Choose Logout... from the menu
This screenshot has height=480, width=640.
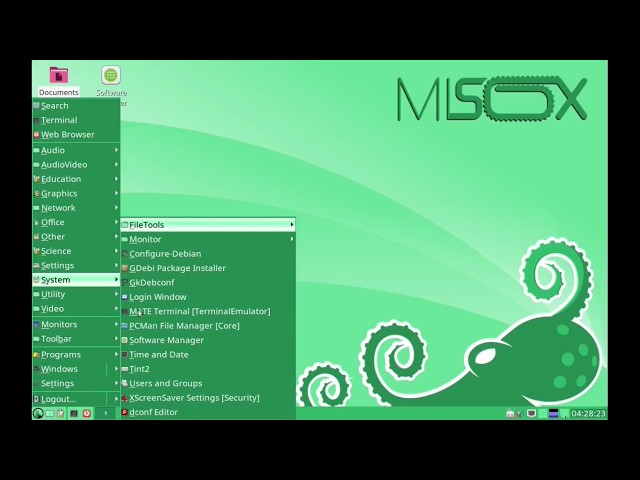pos(76,399)
